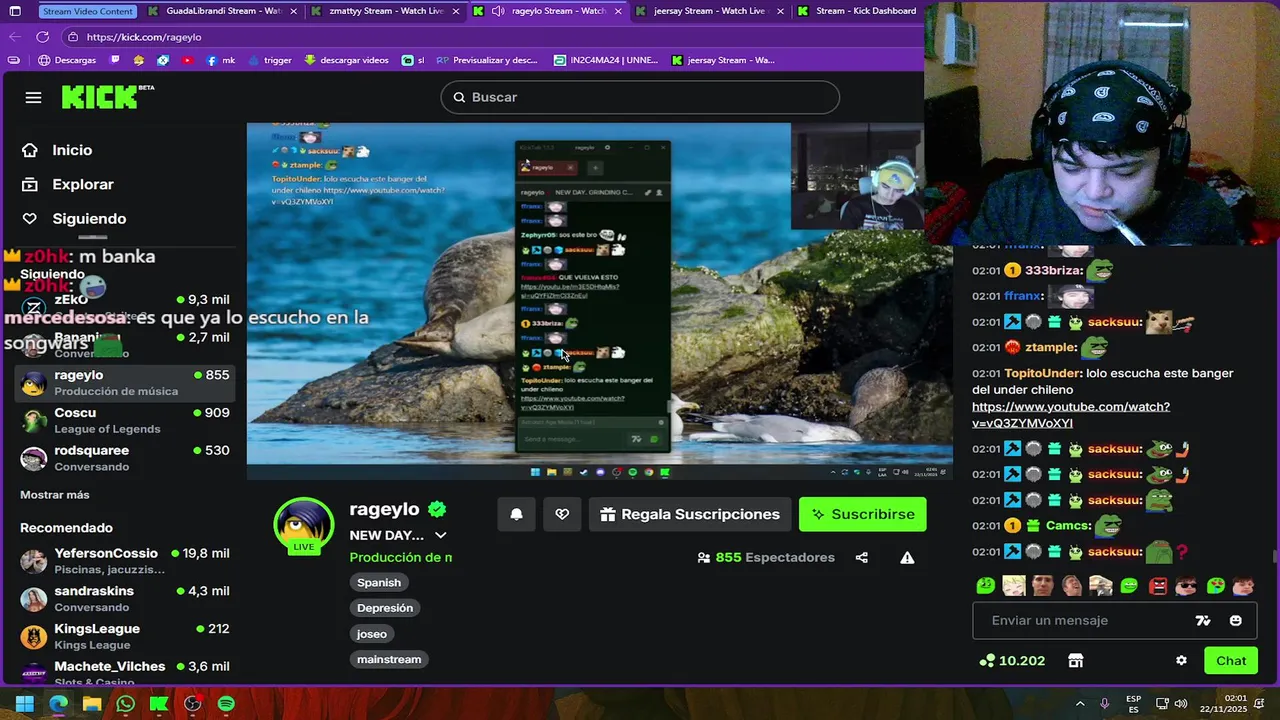Click rageylo's live profile avatar
The width and height of the screenshot is (1280, 720).
304,524
